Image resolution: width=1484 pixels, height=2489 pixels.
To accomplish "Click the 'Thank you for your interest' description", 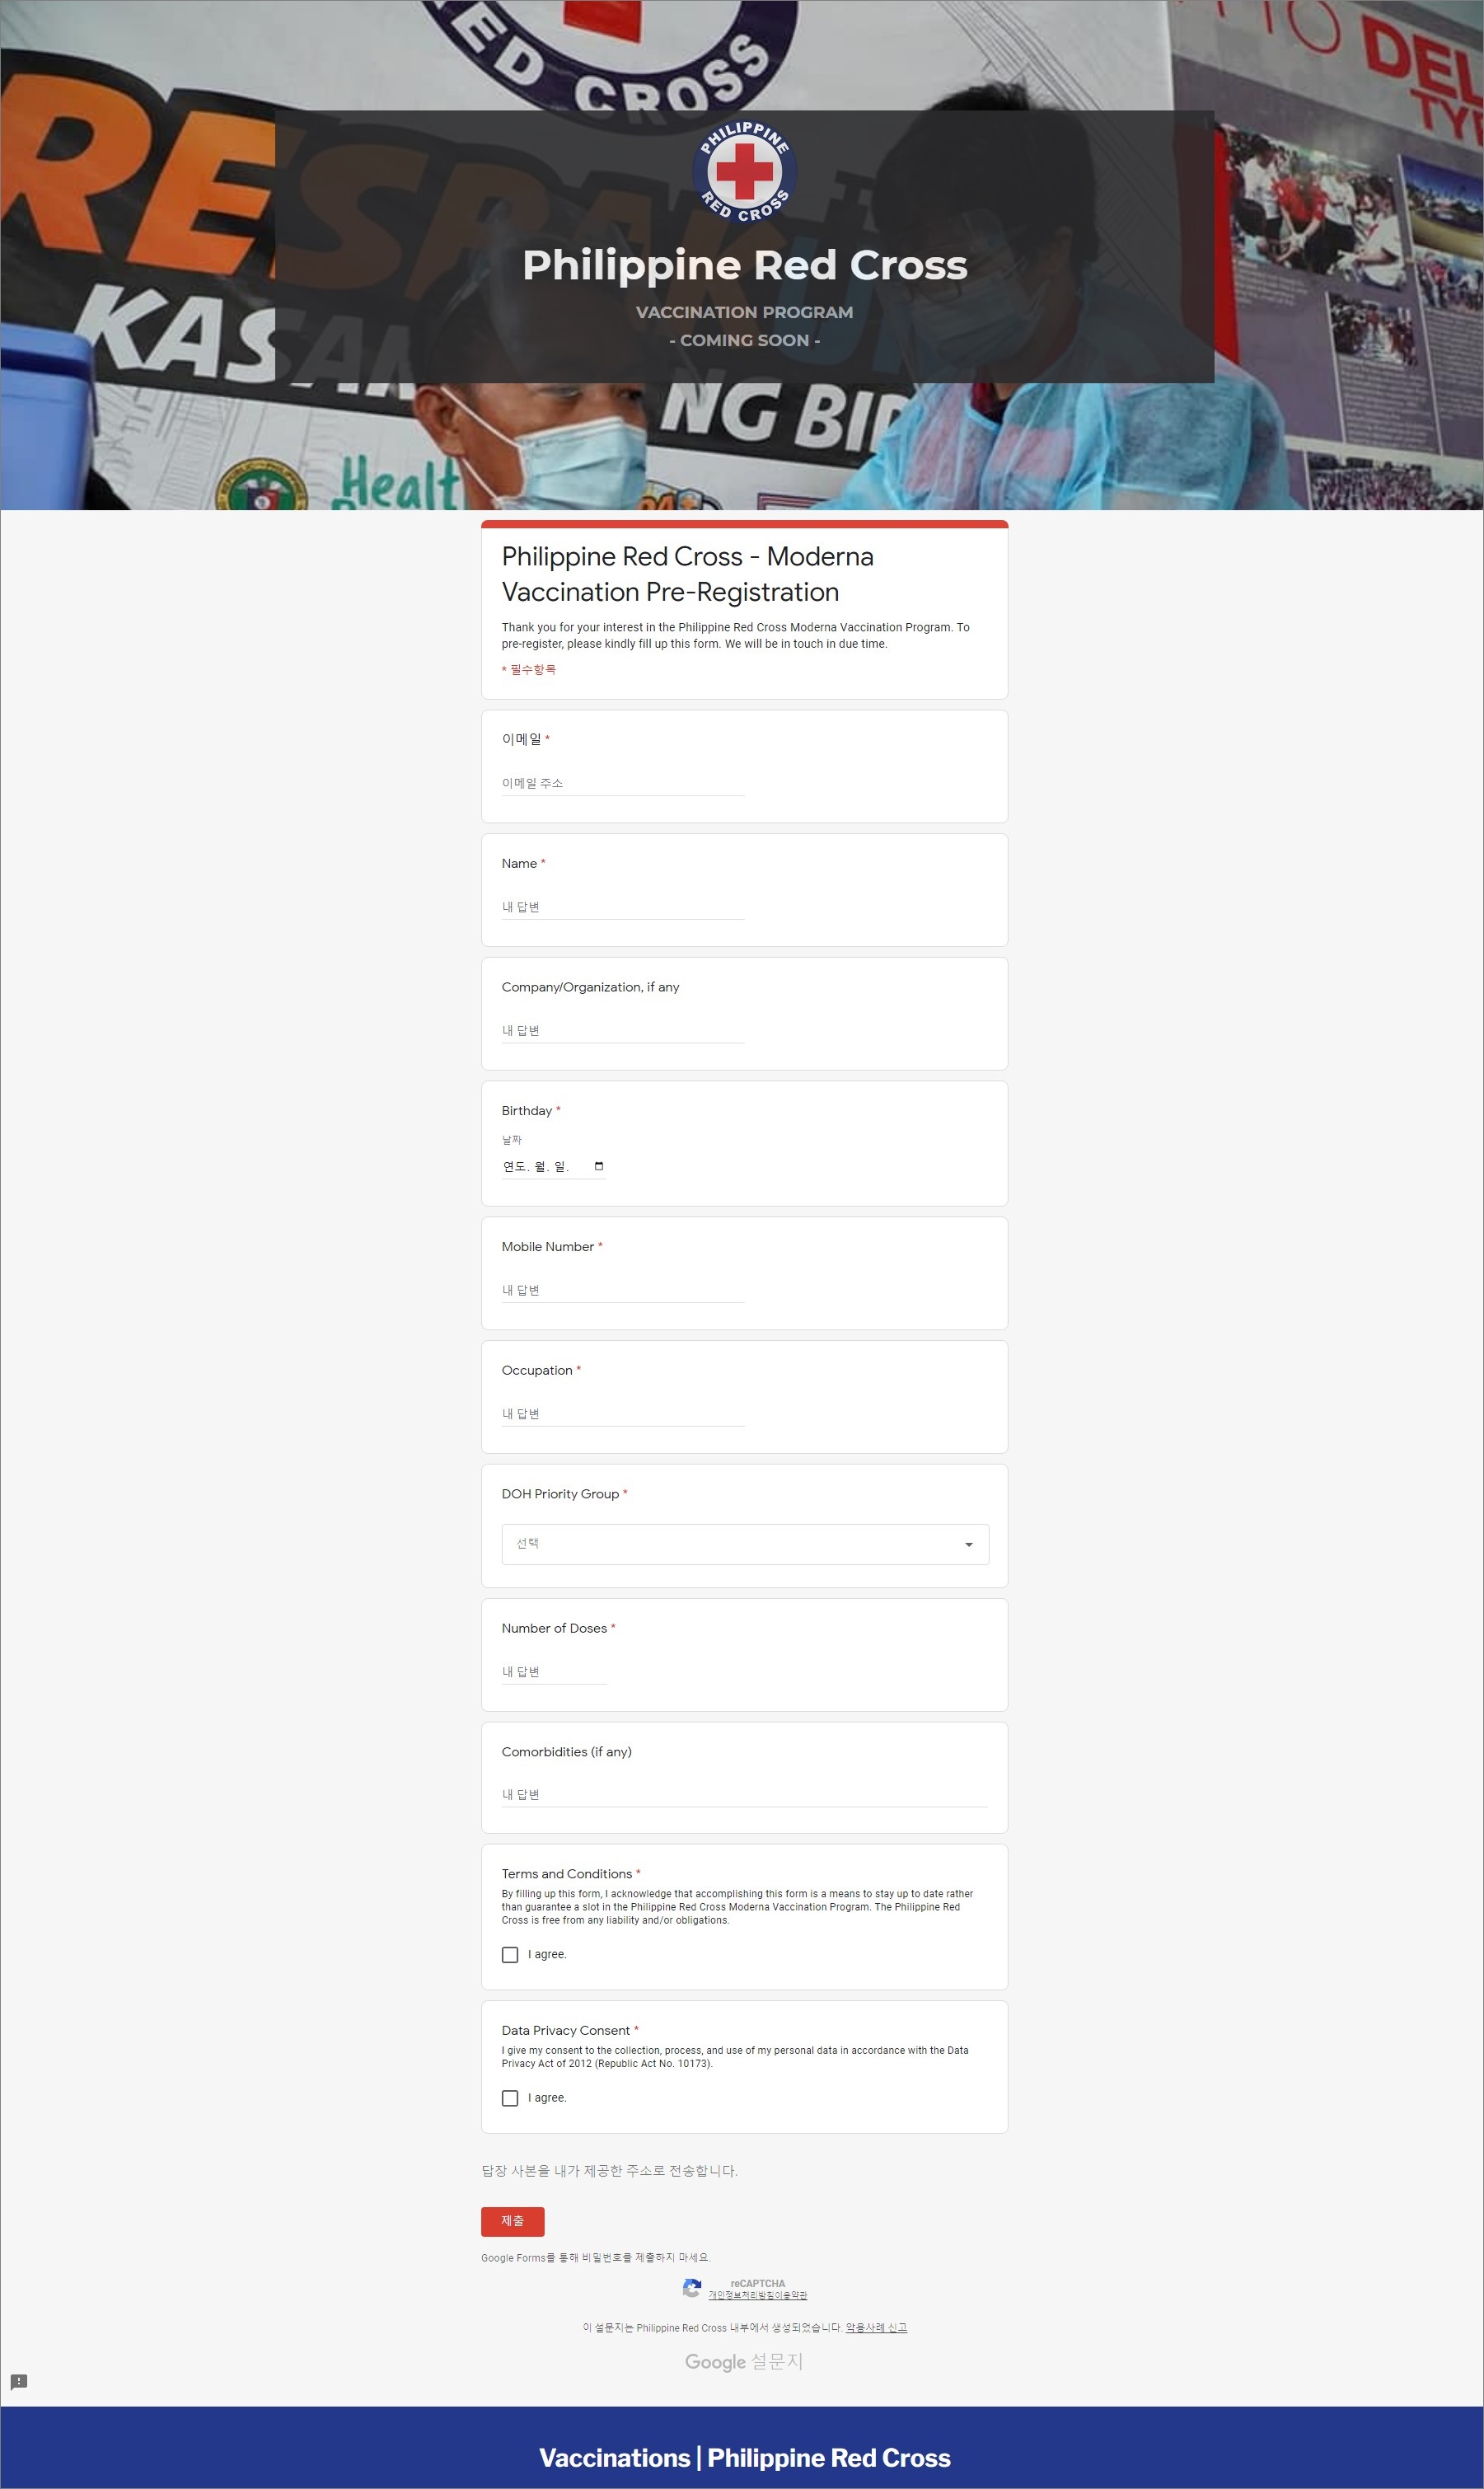I will click(x=735, y=635).
